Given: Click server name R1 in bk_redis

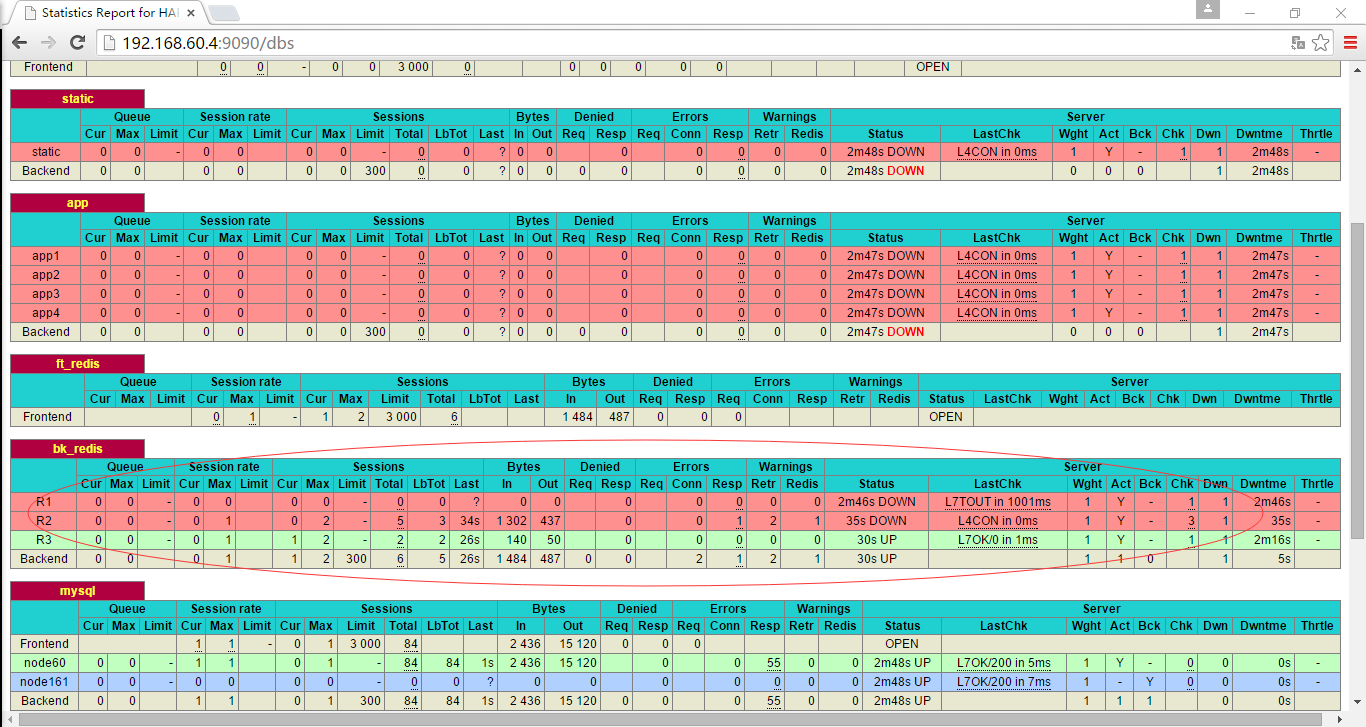Looking at the screenshot, I should (x=44, y=502).
